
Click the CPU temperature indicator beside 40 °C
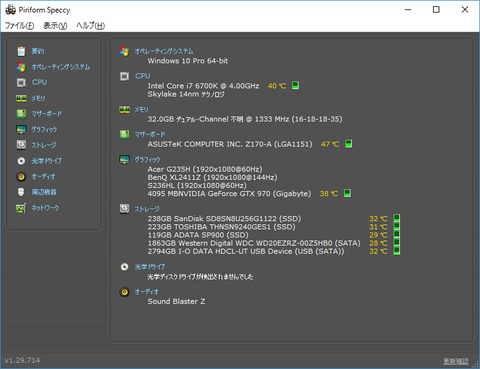pyautogui.click(x=295, y=85)
